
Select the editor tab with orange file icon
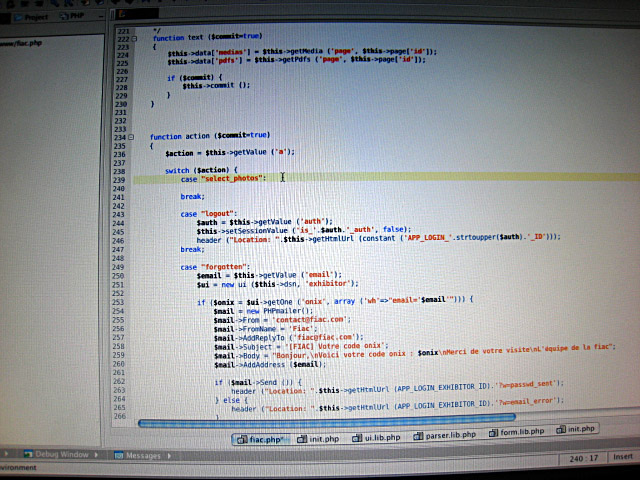[137, 14]
